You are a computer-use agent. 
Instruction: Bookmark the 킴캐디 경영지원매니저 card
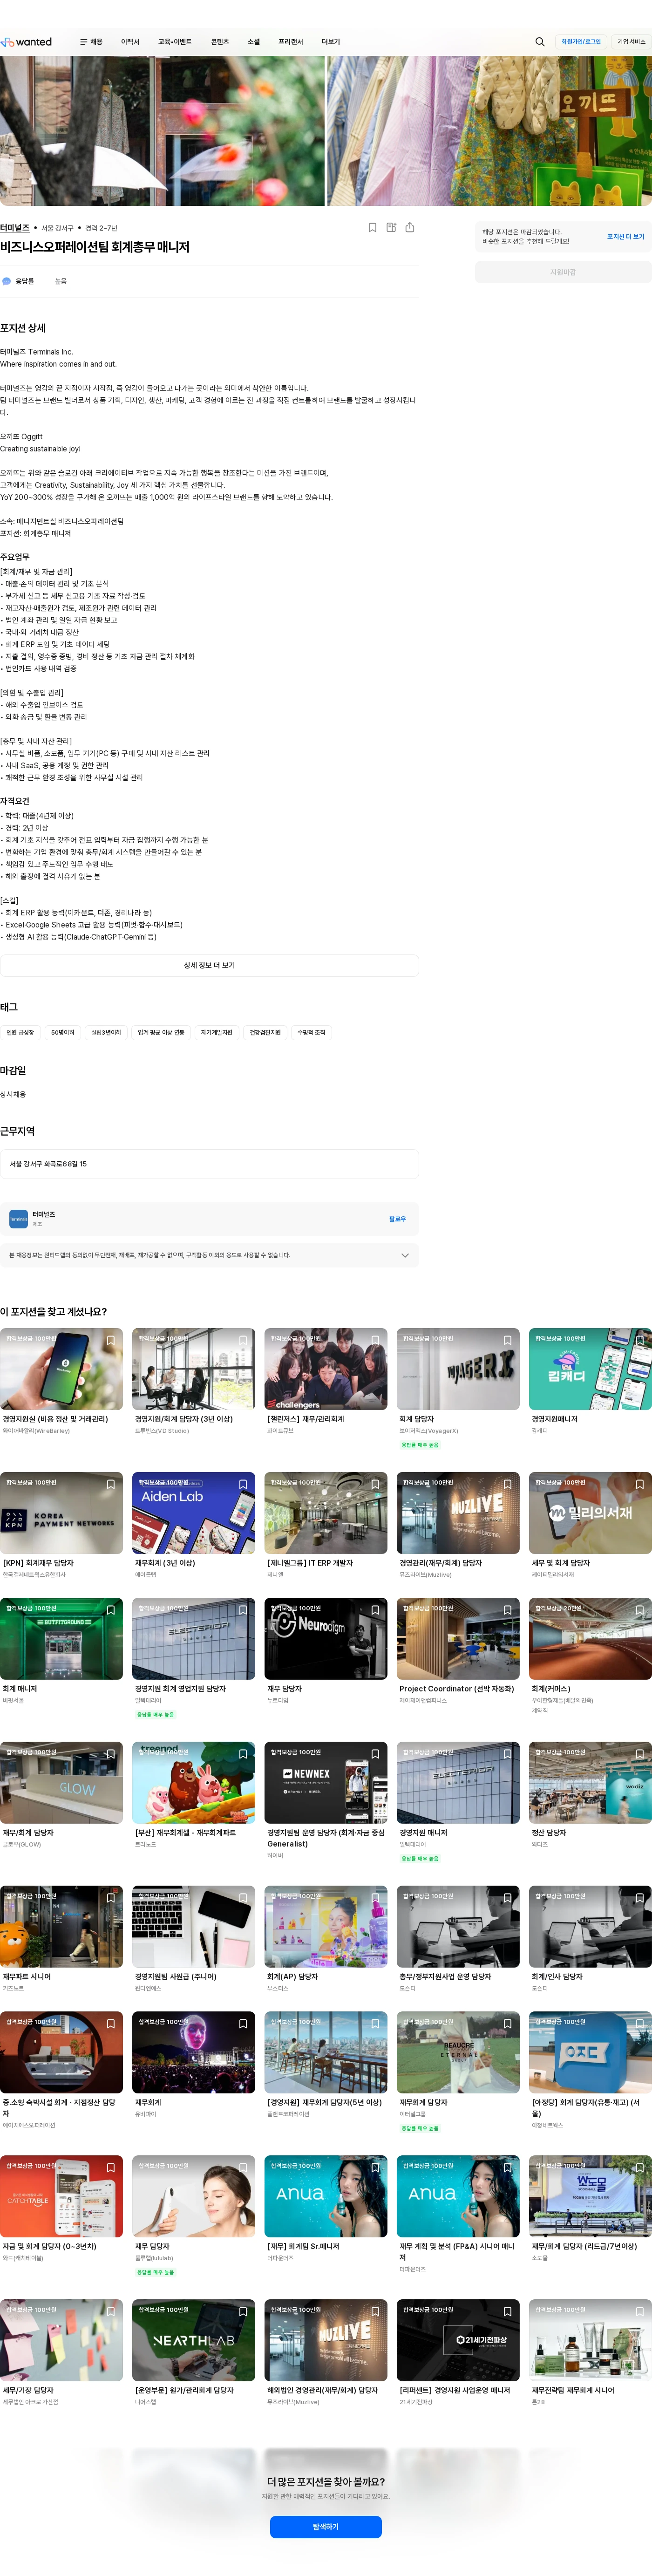click(x=640, y=1341)
